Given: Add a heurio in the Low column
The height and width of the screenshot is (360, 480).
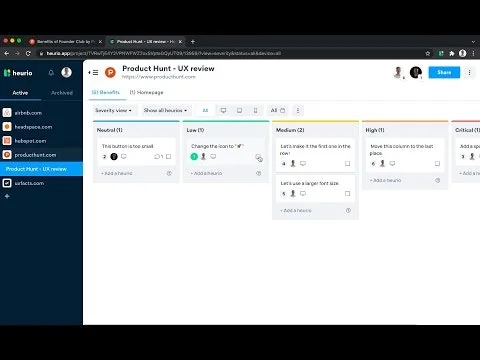Looking at the screenshot, I should tap(206, 173).
